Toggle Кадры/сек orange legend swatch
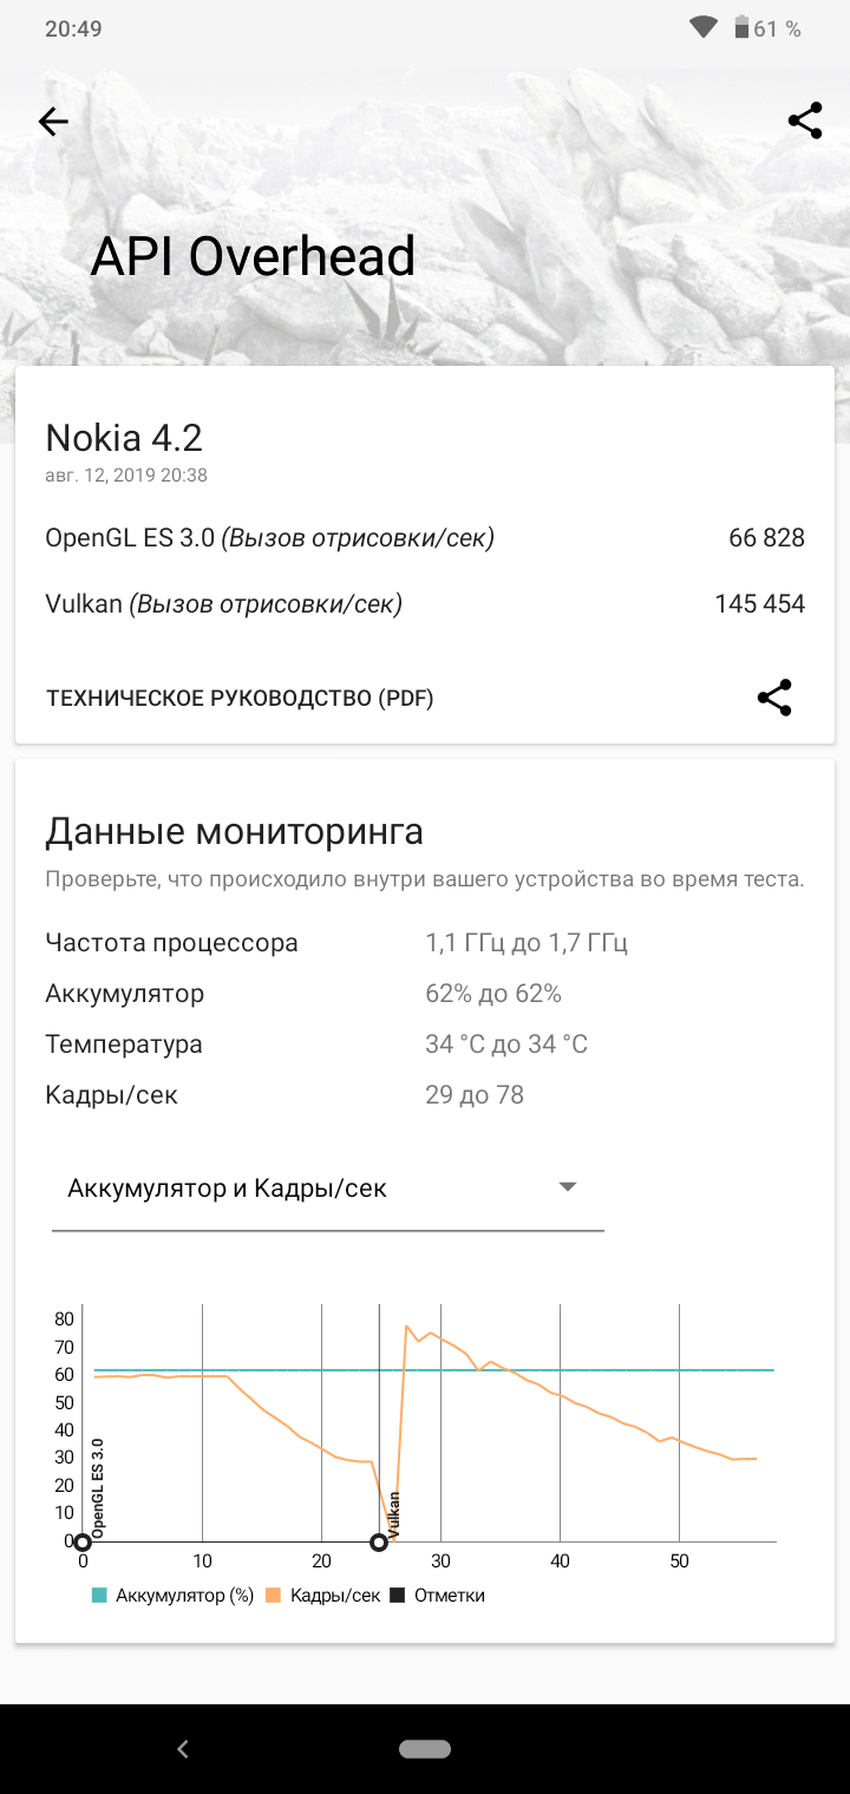850x1794 pixels. pos(273,1596)
